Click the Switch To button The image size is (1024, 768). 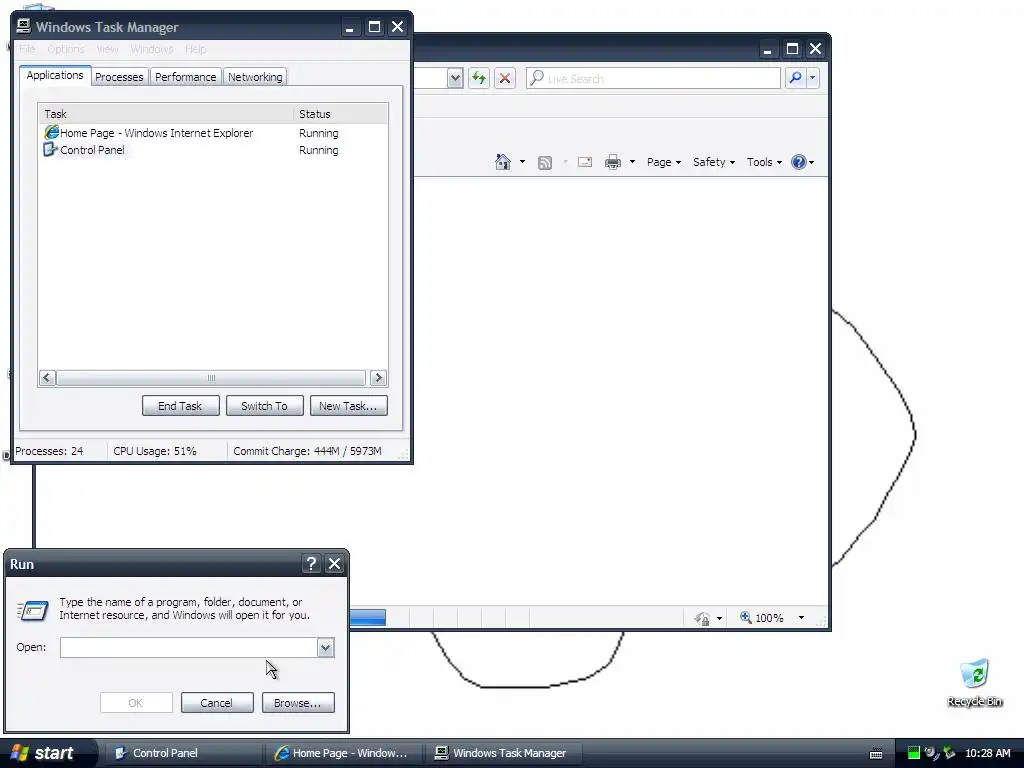(x=264, y=406)
